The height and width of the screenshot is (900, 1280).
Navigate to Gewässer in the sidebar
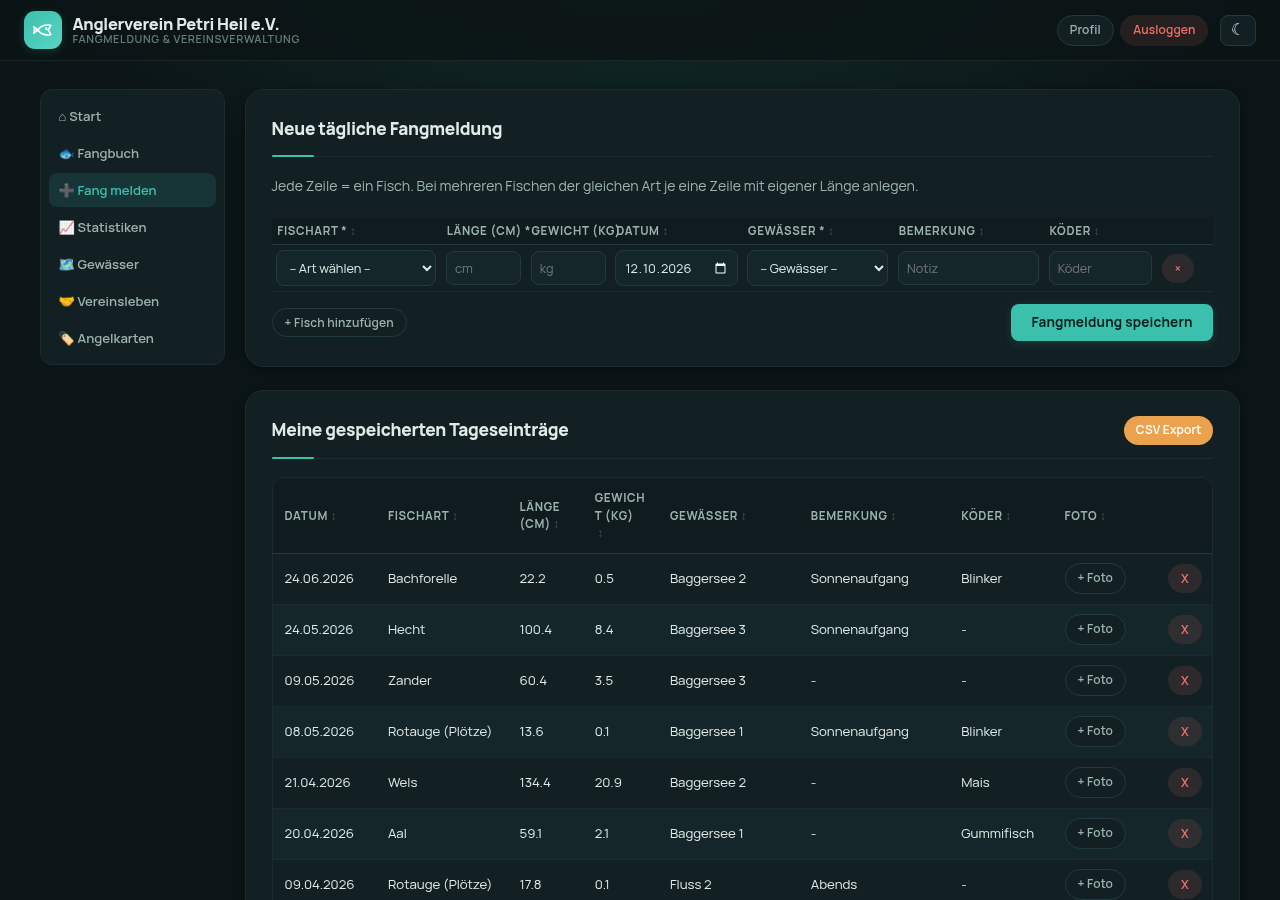pos(132,264)
